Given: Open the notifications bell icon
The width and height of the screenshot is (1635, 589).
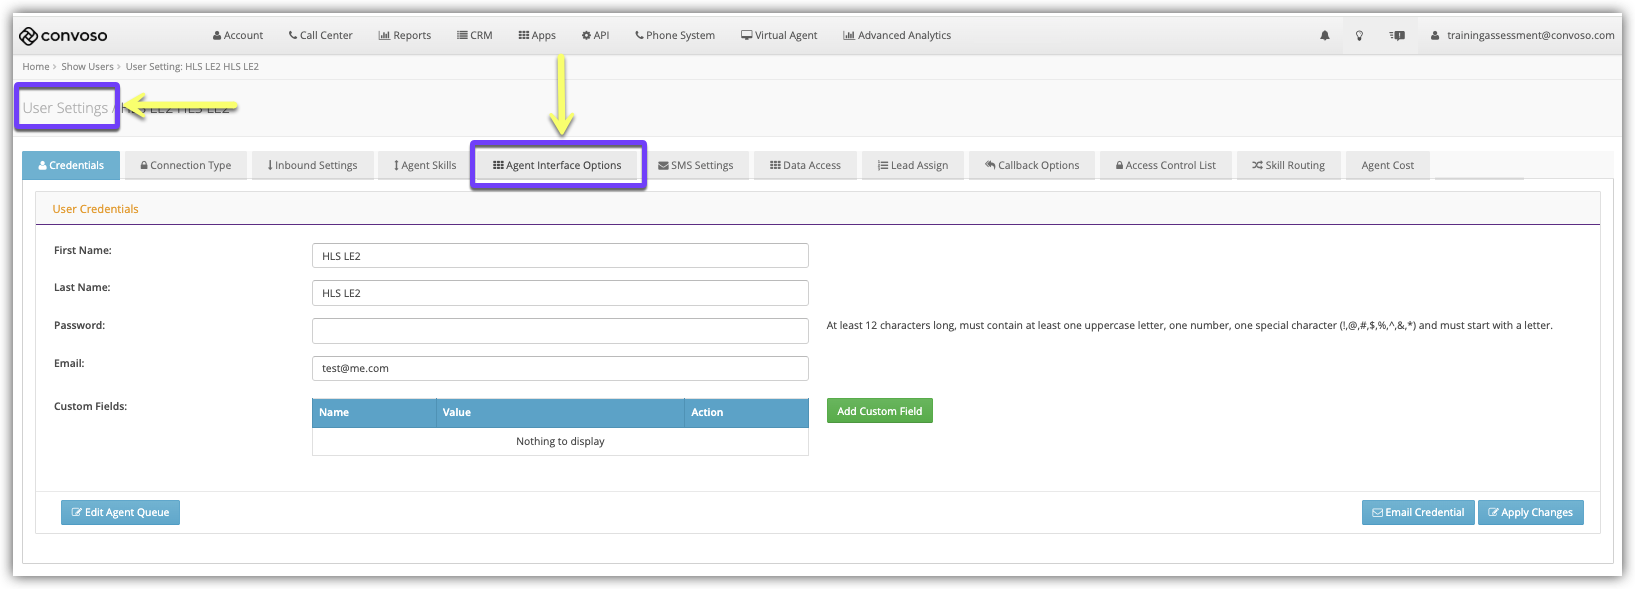Looking at the screenshot, I should (x=1325, y=36).
